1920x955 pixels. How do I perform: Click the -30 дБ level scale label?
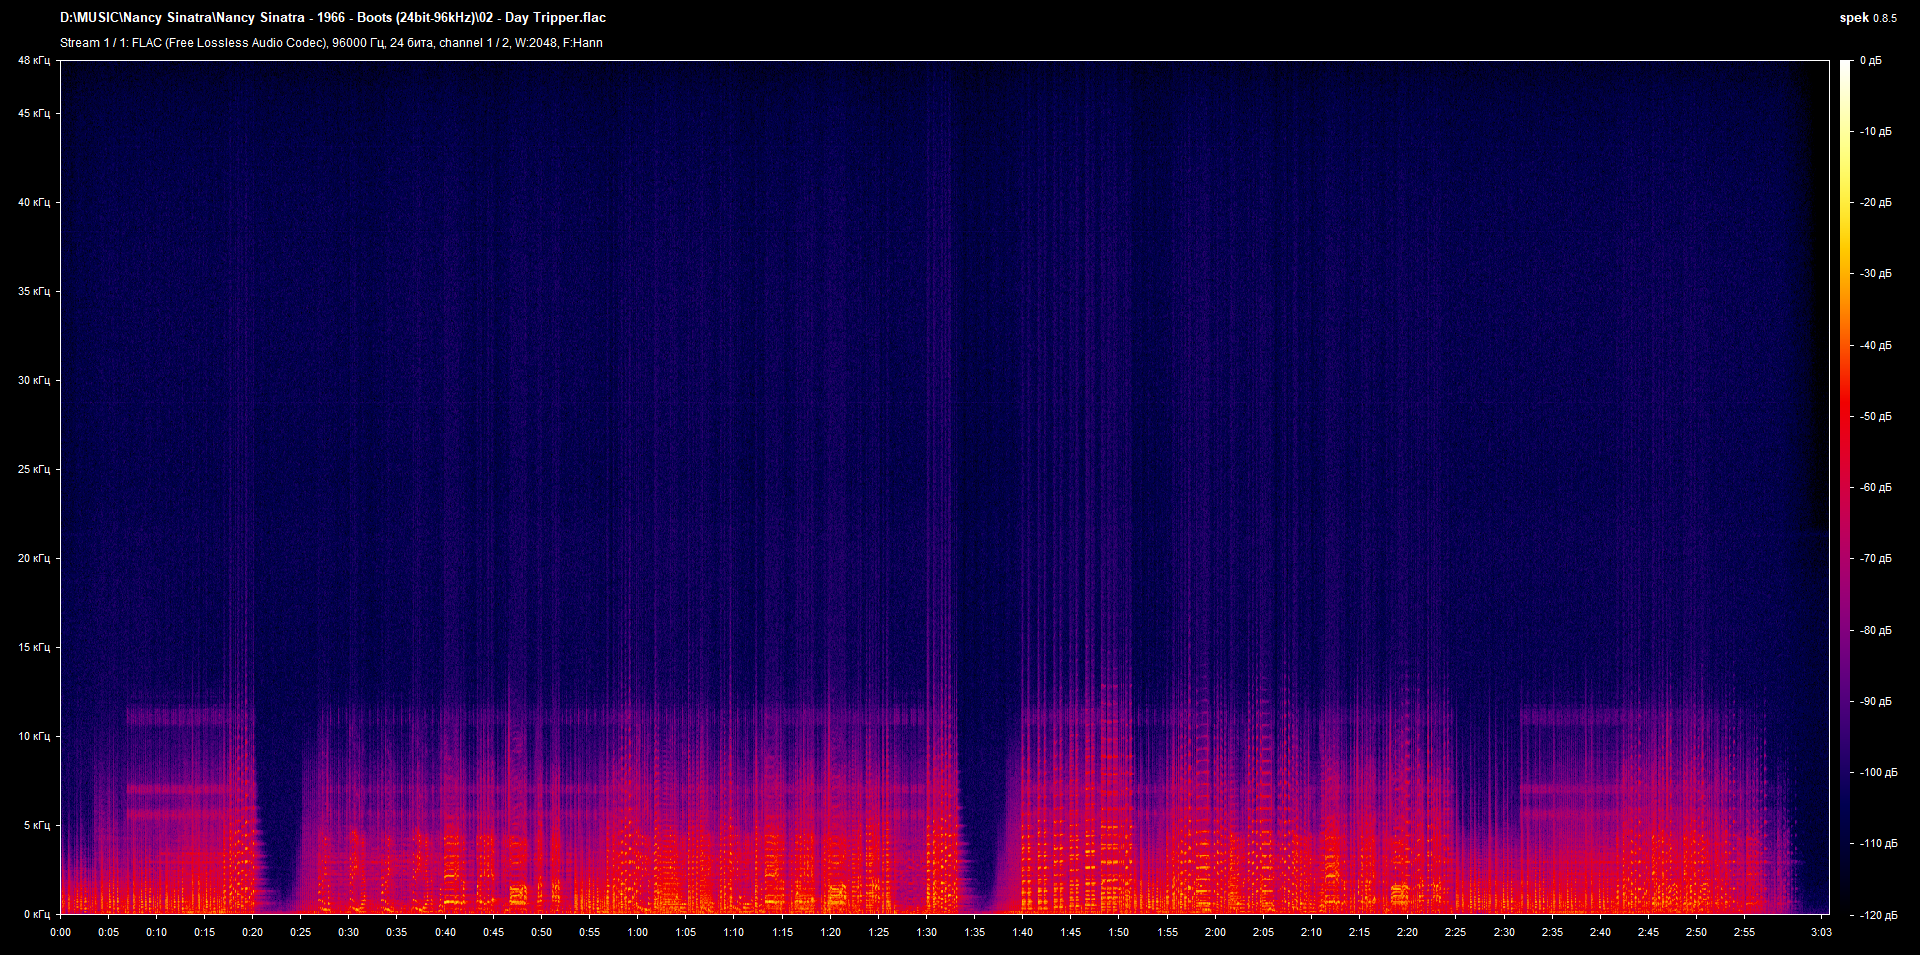click(x=1875, y=274)
